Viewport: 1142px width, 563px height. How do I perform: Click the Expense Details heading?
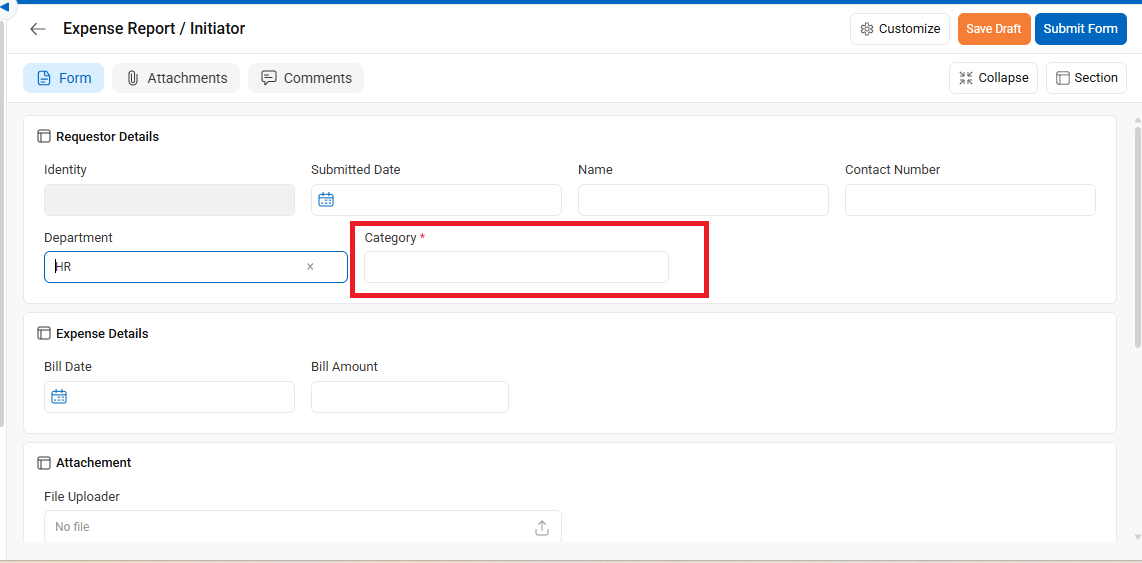coord(102,334)
